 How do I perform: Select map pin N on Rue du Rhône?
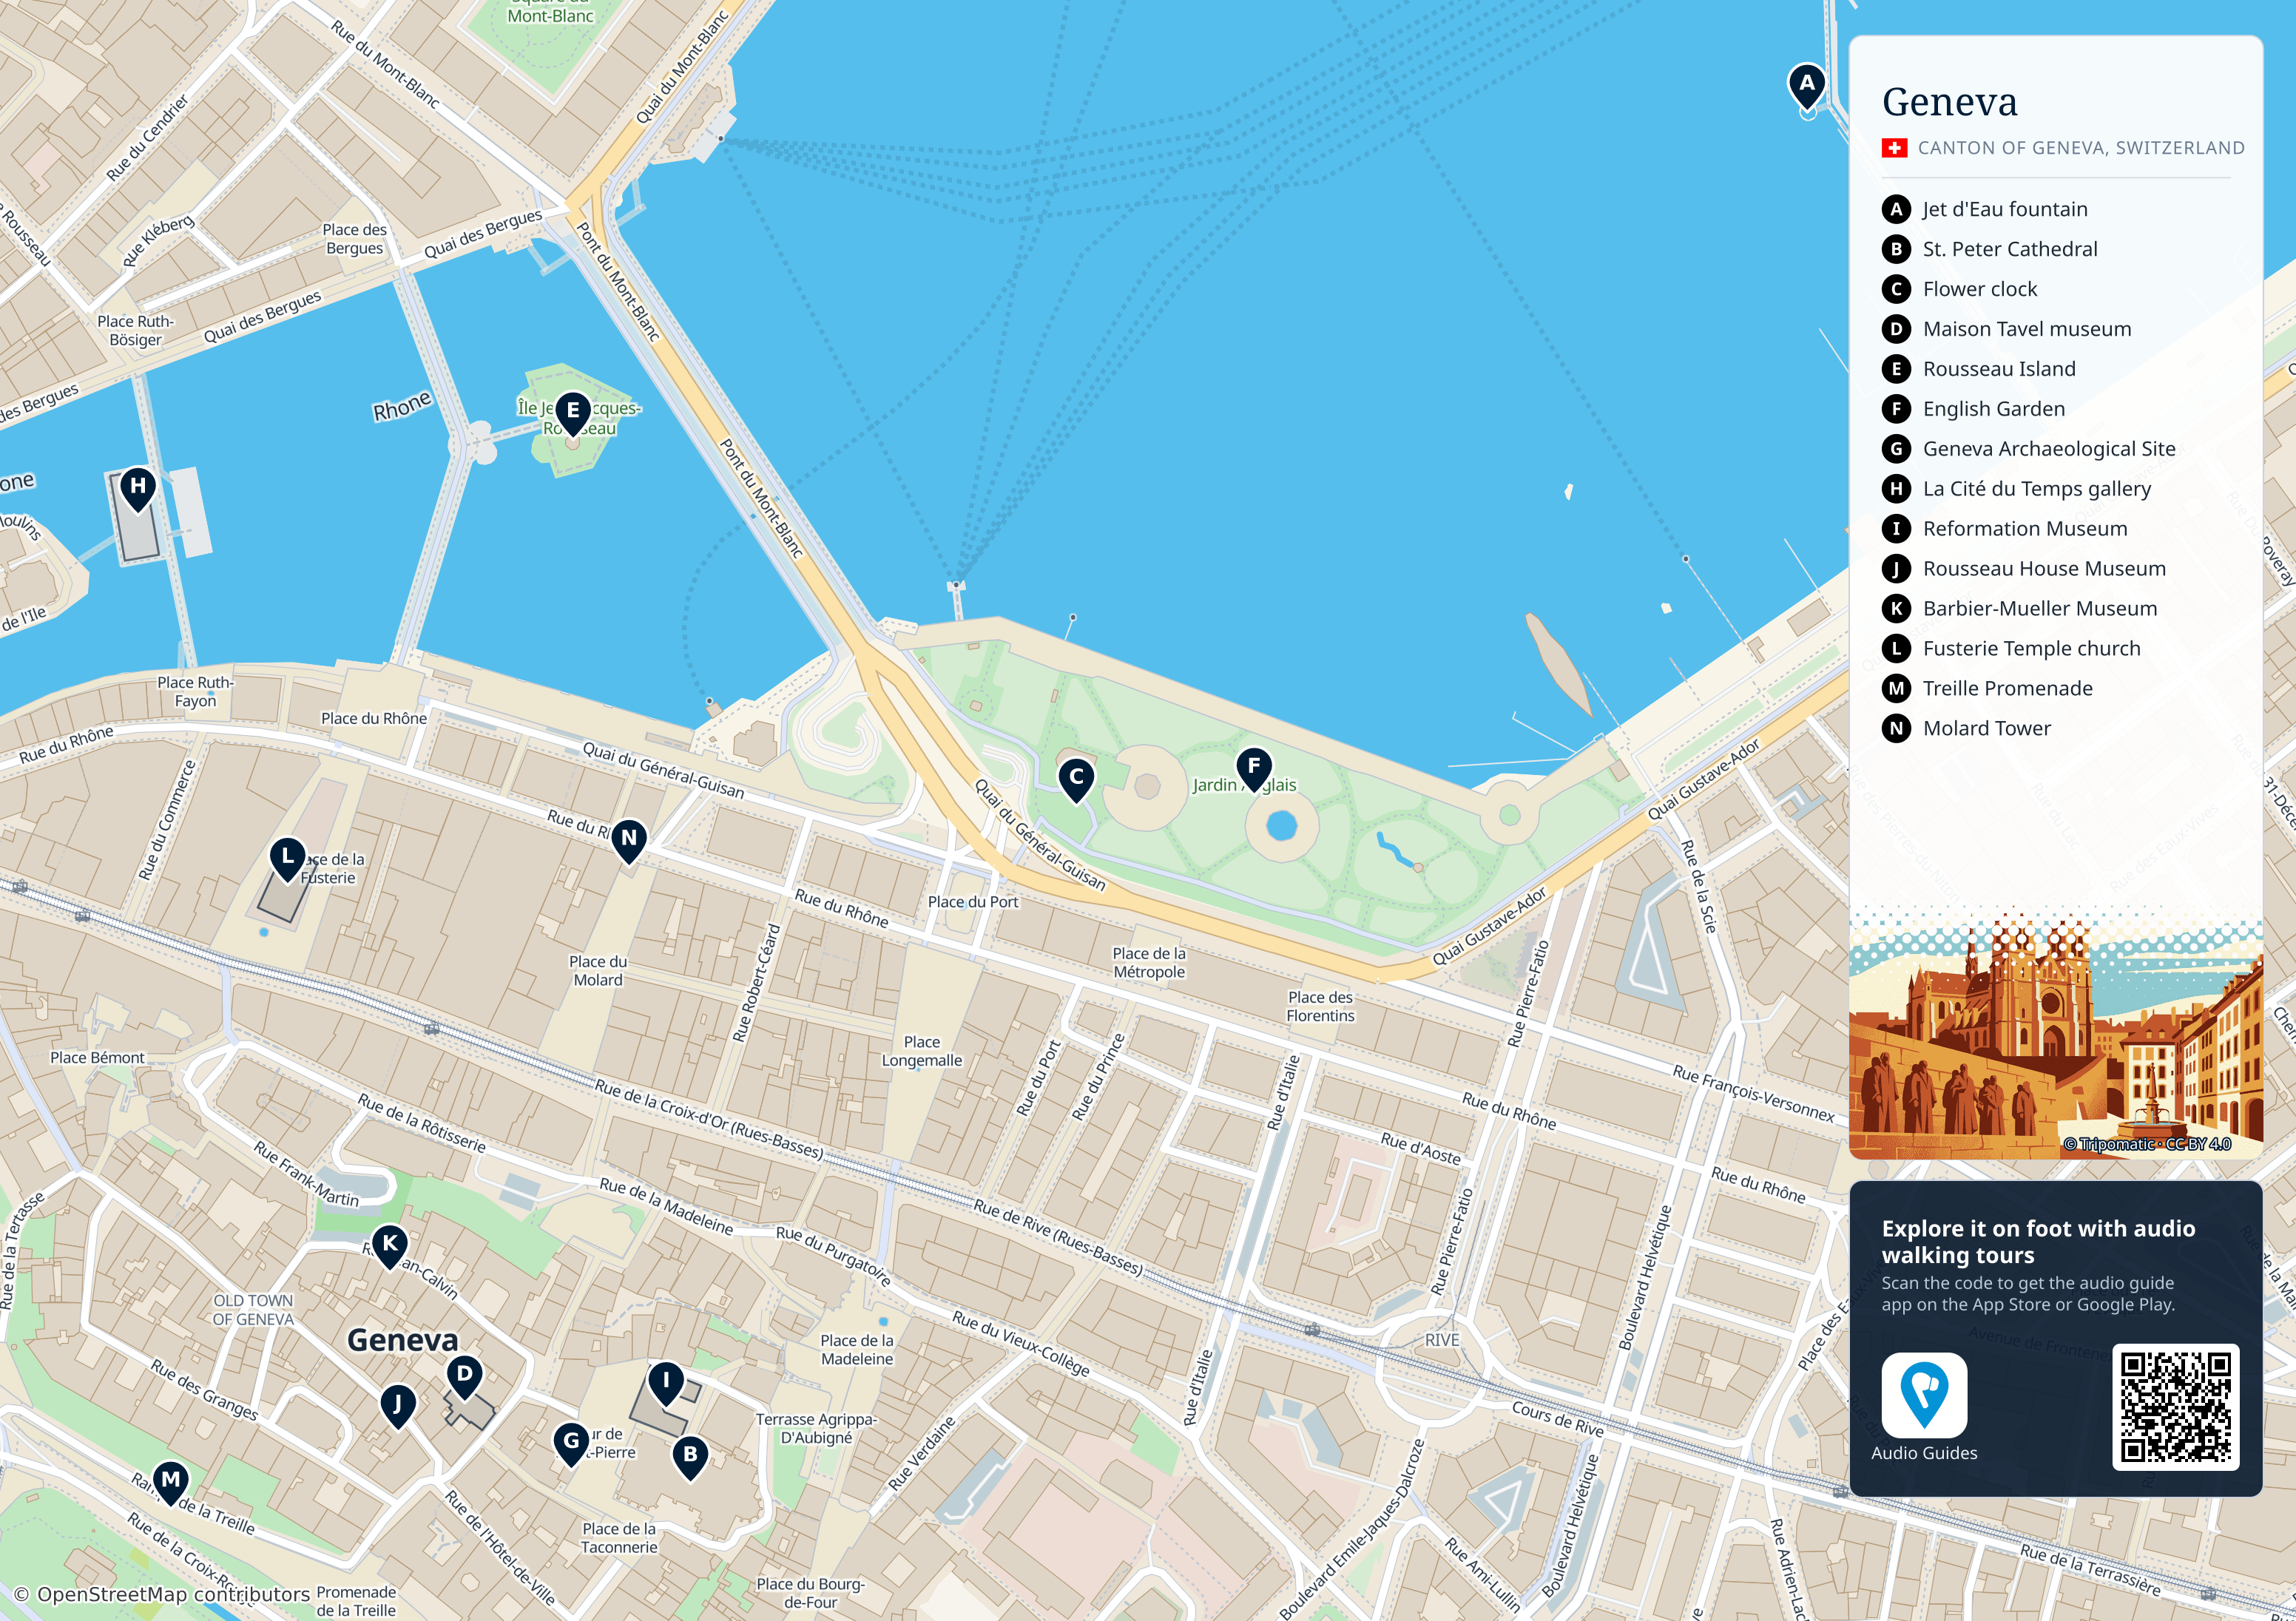629,842
